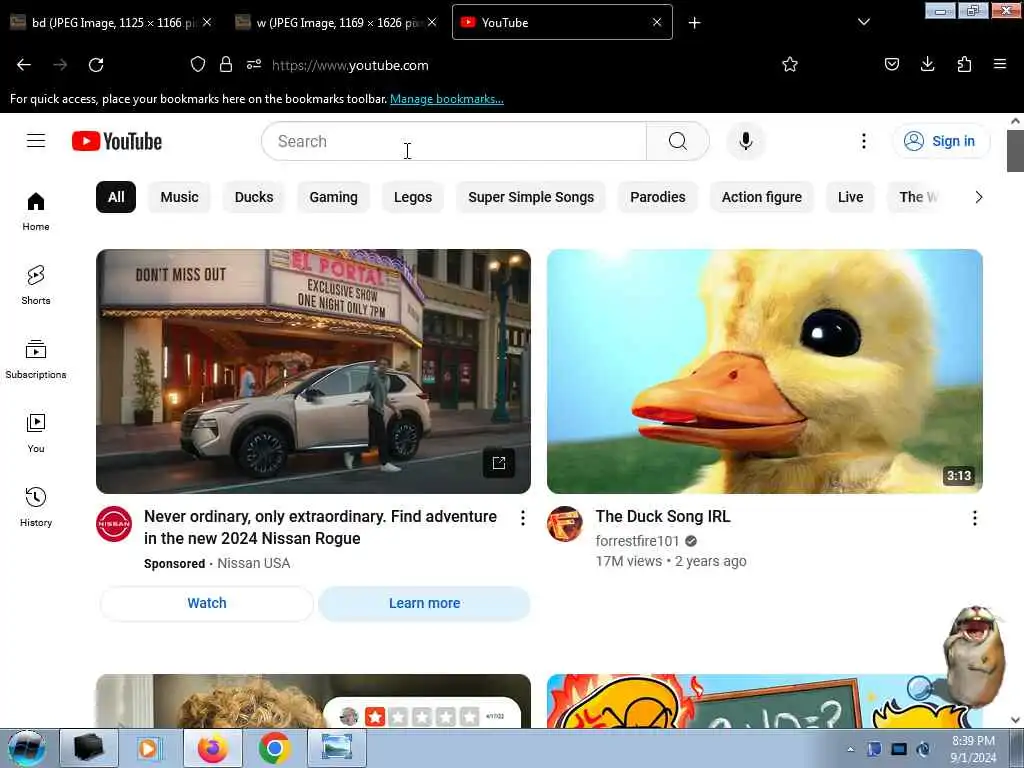Viewport: 1024px width, 768px height.
Task: Open Shorts in the sidebar
Action: point(36,285)
